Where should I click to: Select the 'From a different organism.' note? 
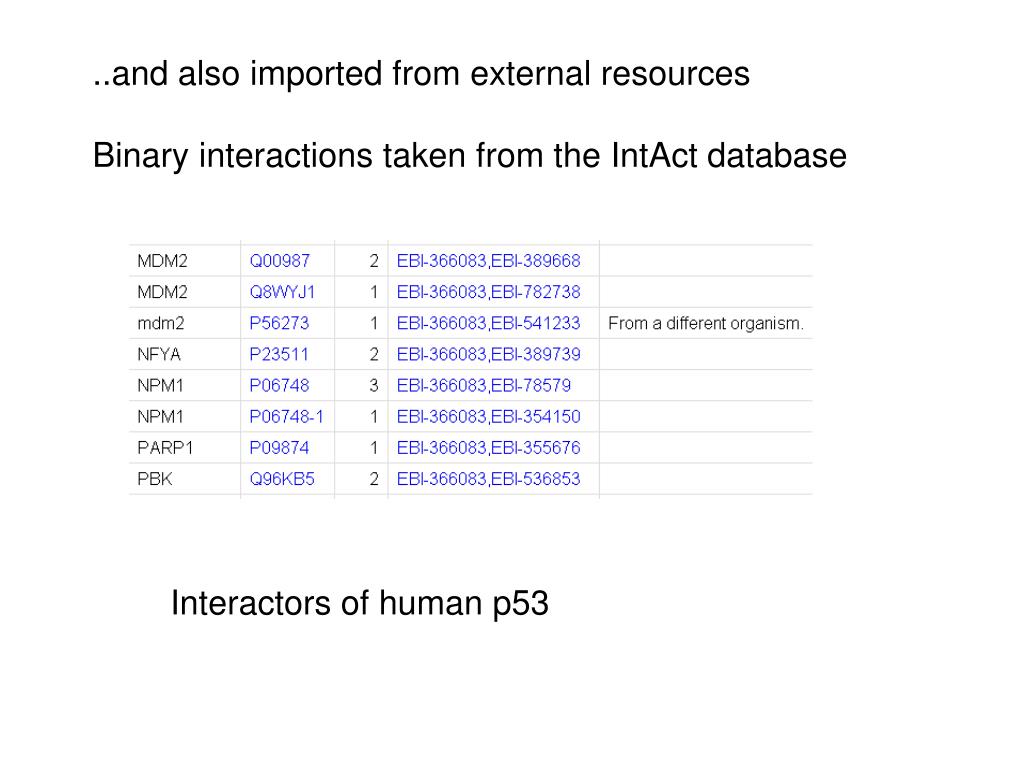[706, 323]
